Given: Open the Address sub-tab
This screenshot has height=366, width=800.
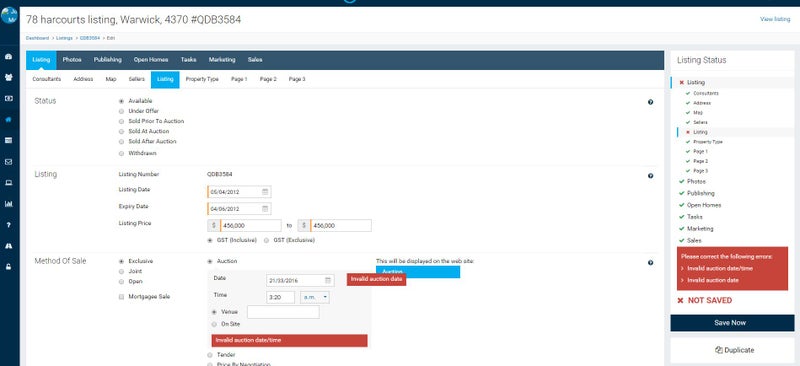Looking at the screenshot, I should click(x=83, y=79).
